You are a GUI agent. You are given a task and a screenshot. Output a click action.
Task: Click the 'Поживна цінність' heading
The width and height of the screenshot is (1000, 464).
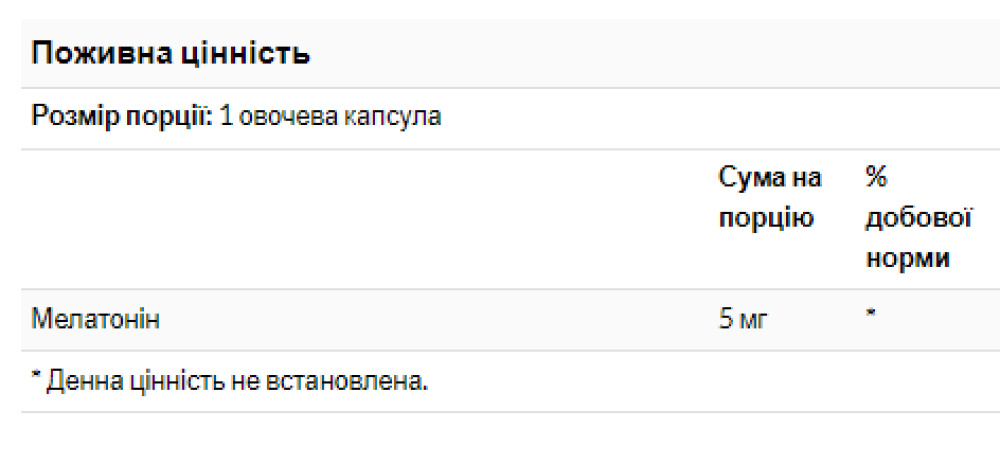pos(171,53)
